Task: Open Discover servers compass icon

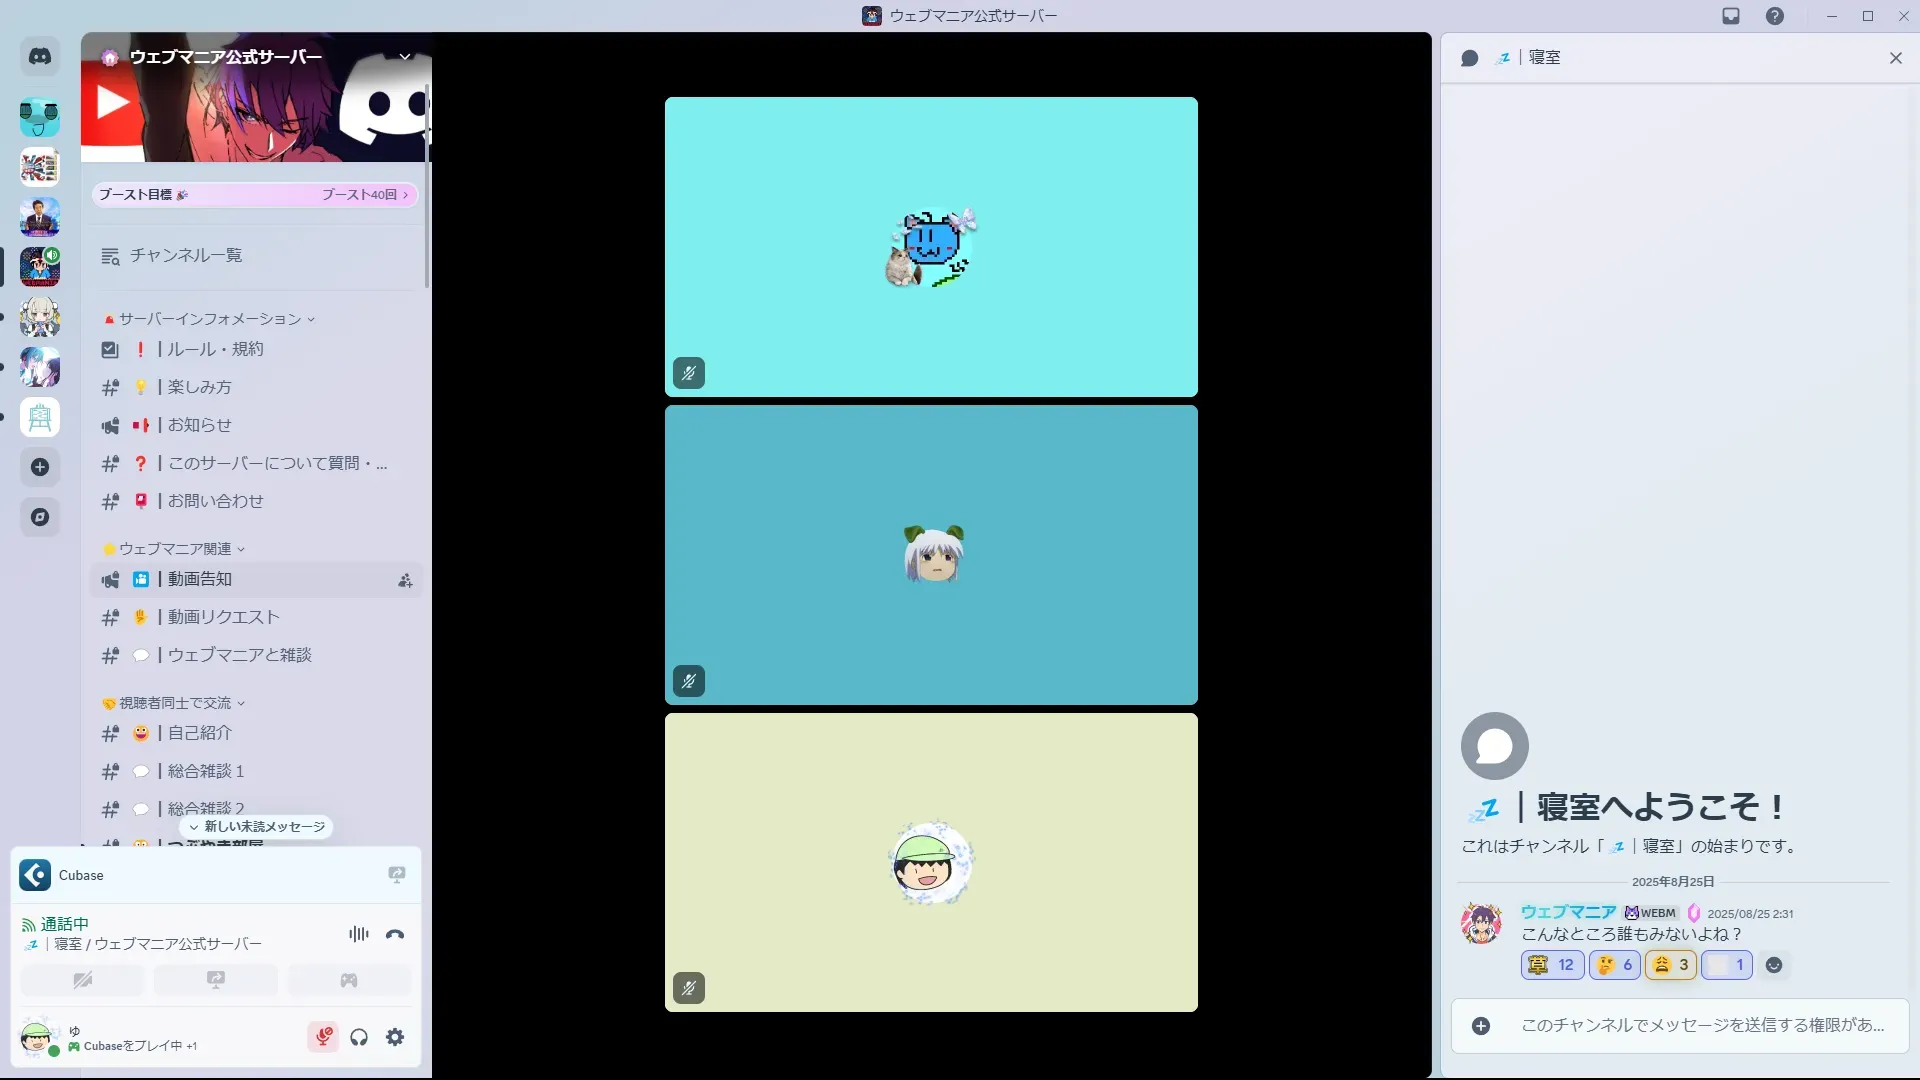Action: click(40, 517)
